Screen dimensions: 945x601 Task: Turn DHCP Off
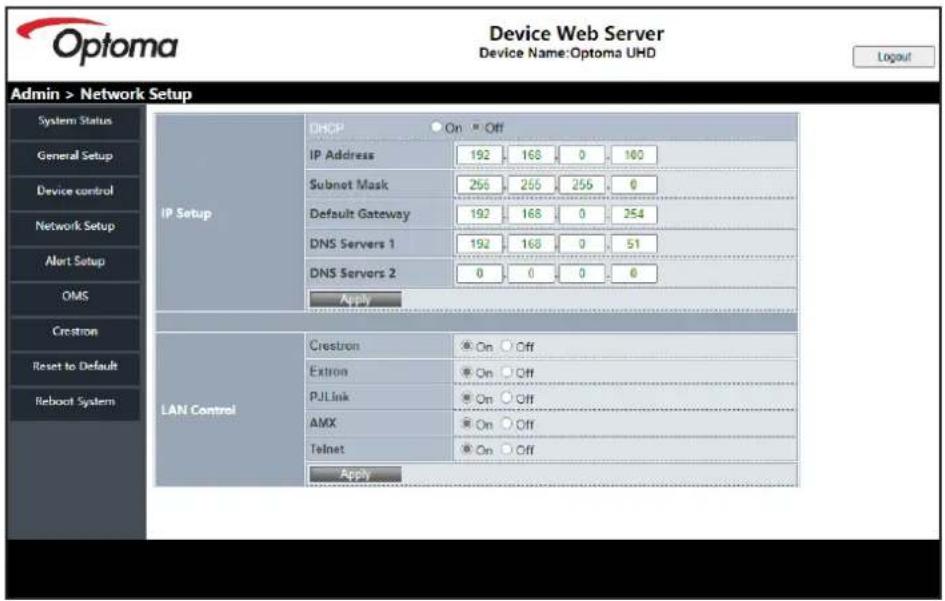point(476,127)
